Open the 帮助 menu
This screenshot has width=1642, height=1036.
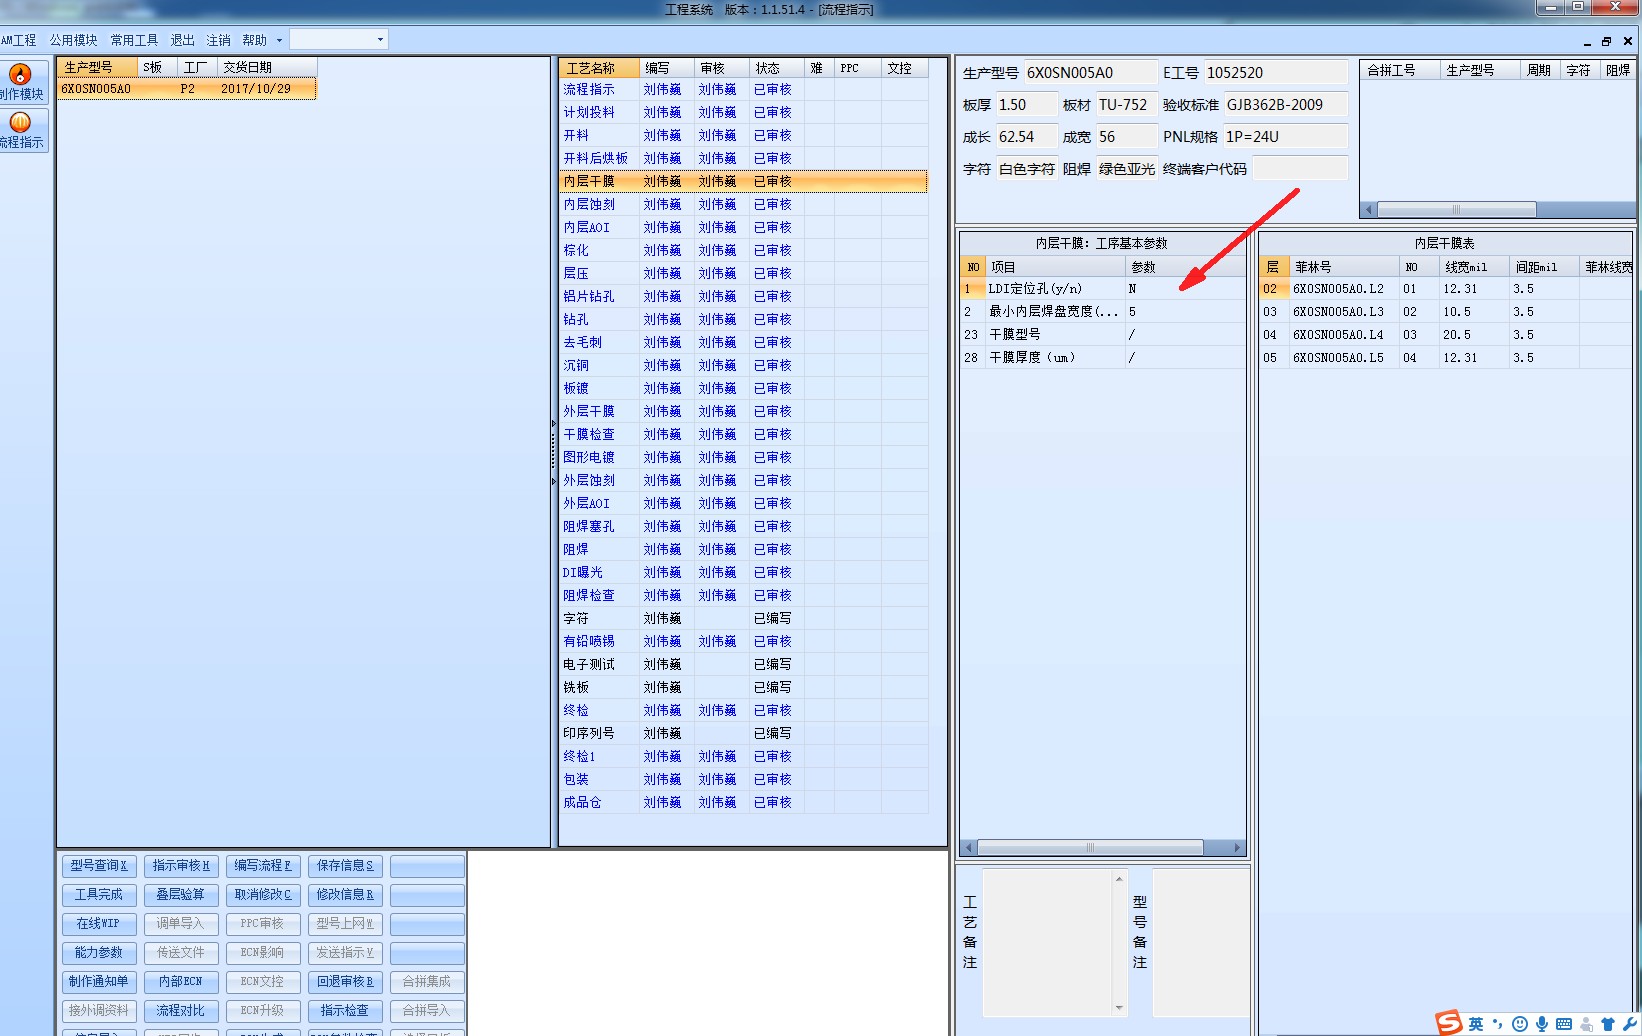pos(255,40)
